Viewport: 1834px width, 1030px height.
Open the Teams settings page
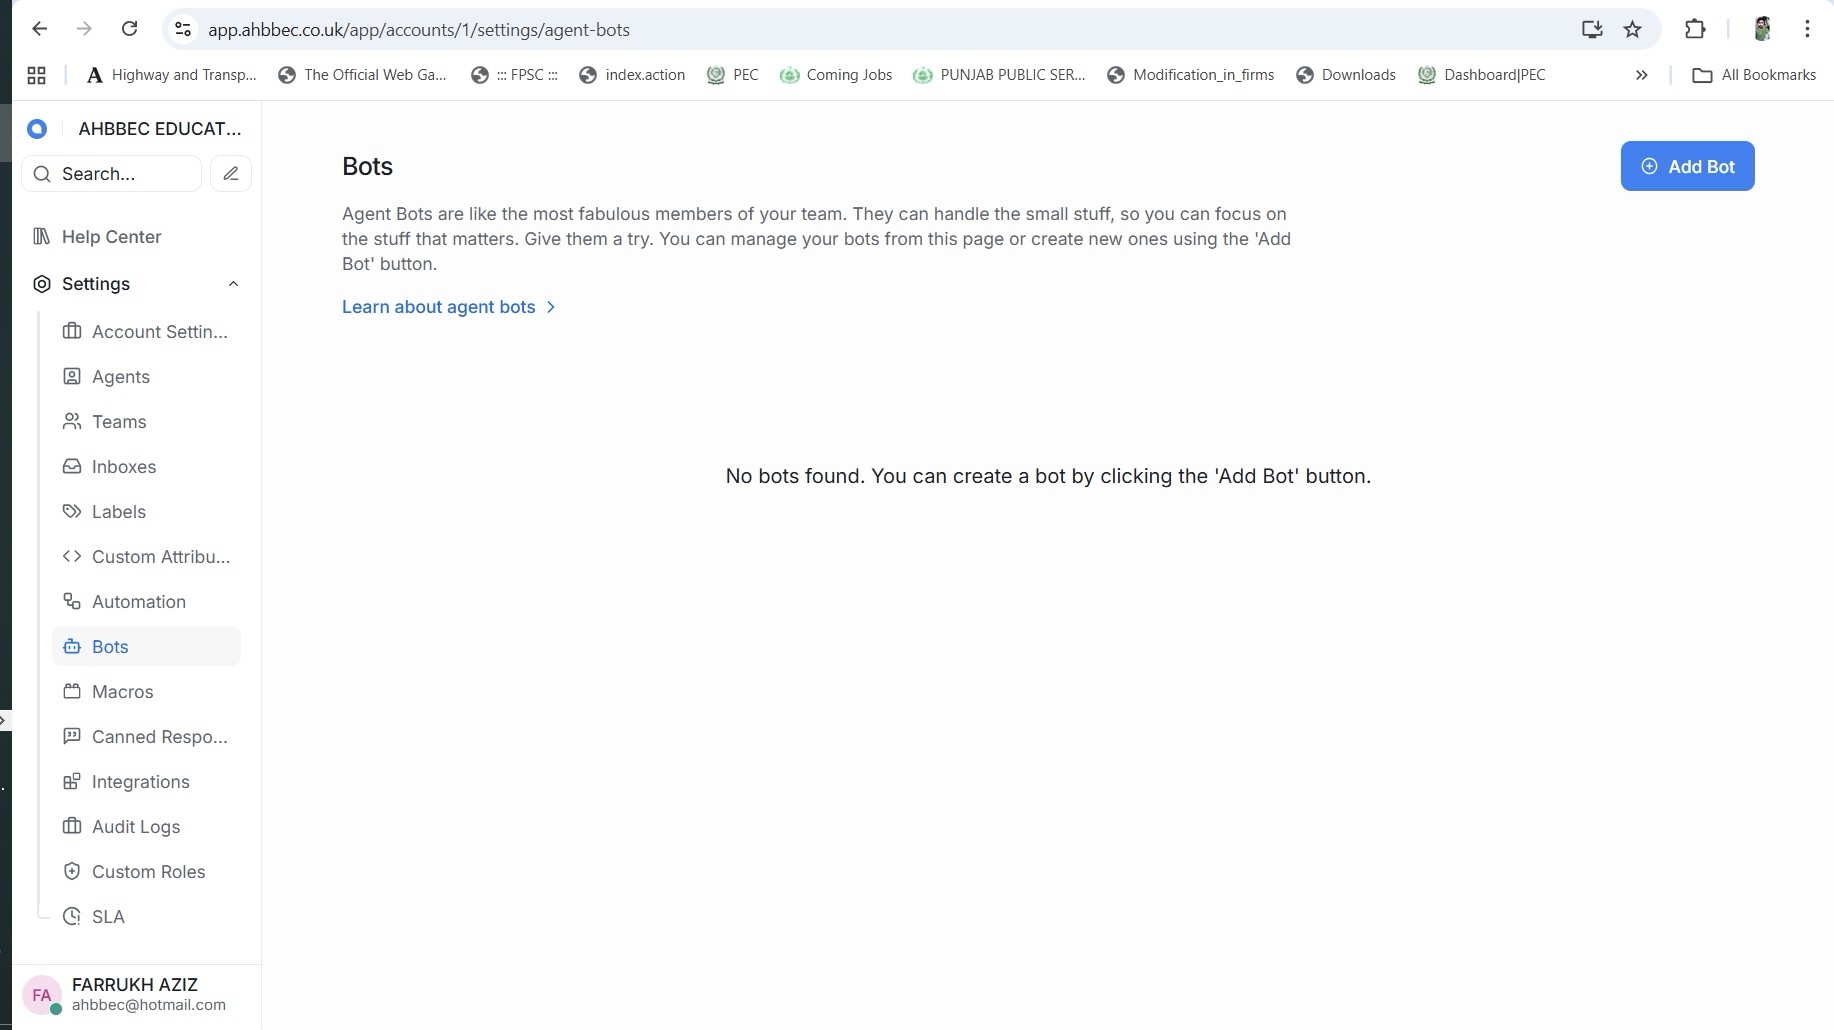pos(119,422)
